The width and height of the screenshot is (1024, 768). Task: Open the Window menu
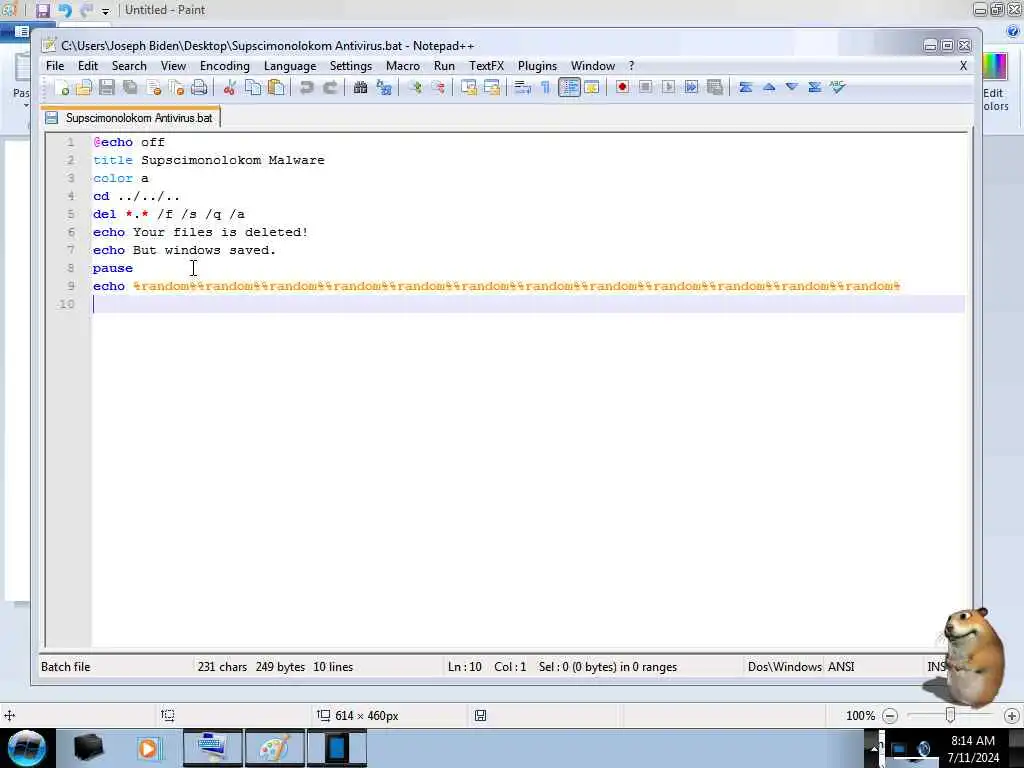click(593, 66)
